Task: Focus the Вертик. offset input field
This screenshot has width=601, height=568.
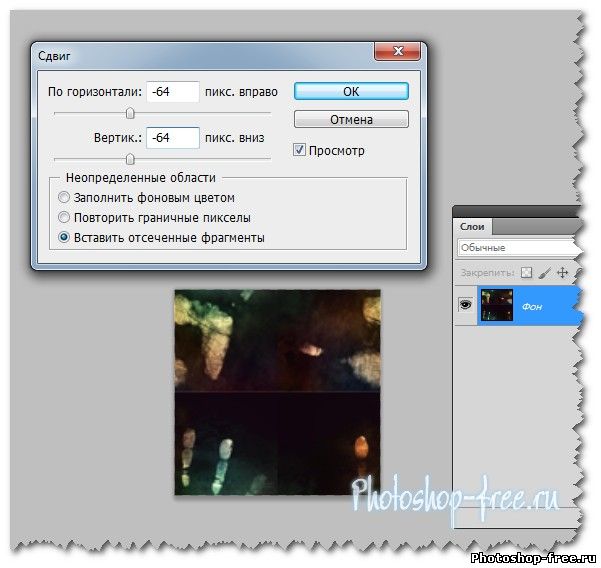Action: [x=172, y=137]
